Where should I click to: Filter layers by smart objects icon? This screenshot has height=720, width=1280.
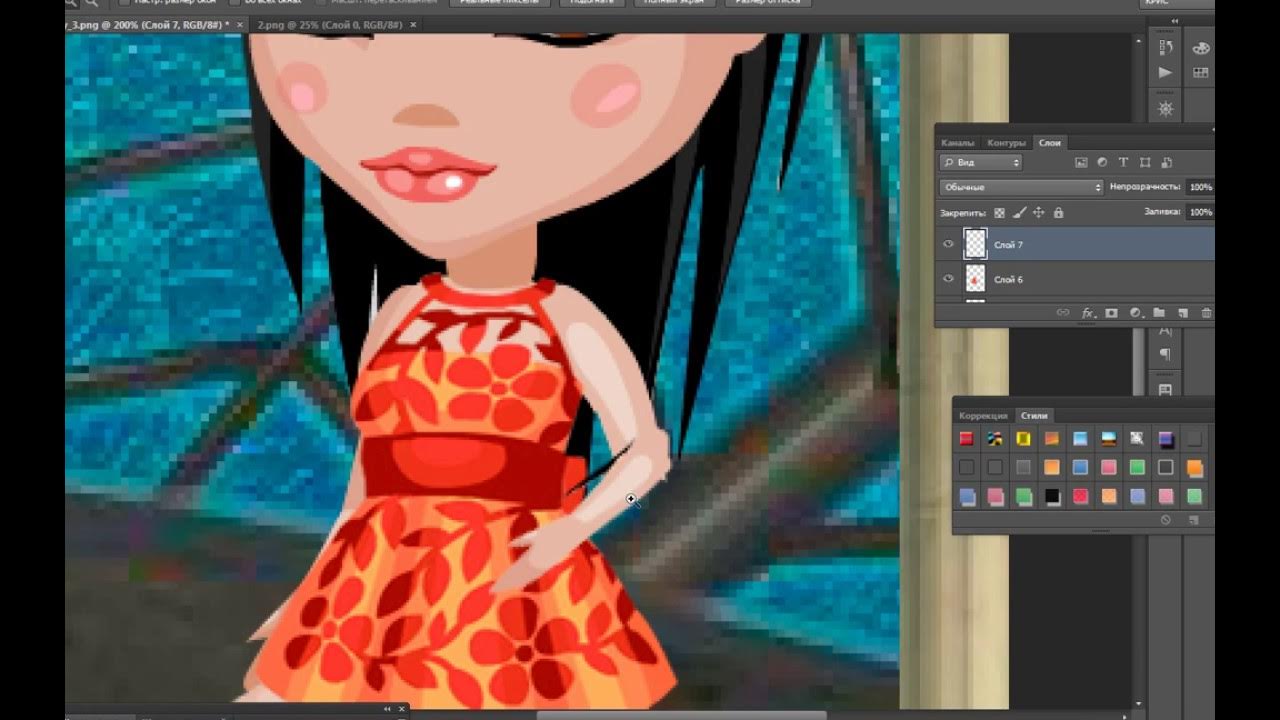pos(1166,162)
